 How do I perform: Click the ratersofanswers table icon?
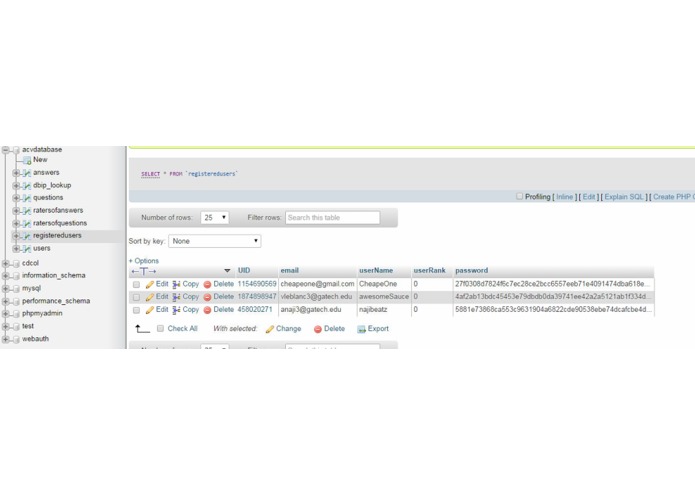click(x=27, y=211)
